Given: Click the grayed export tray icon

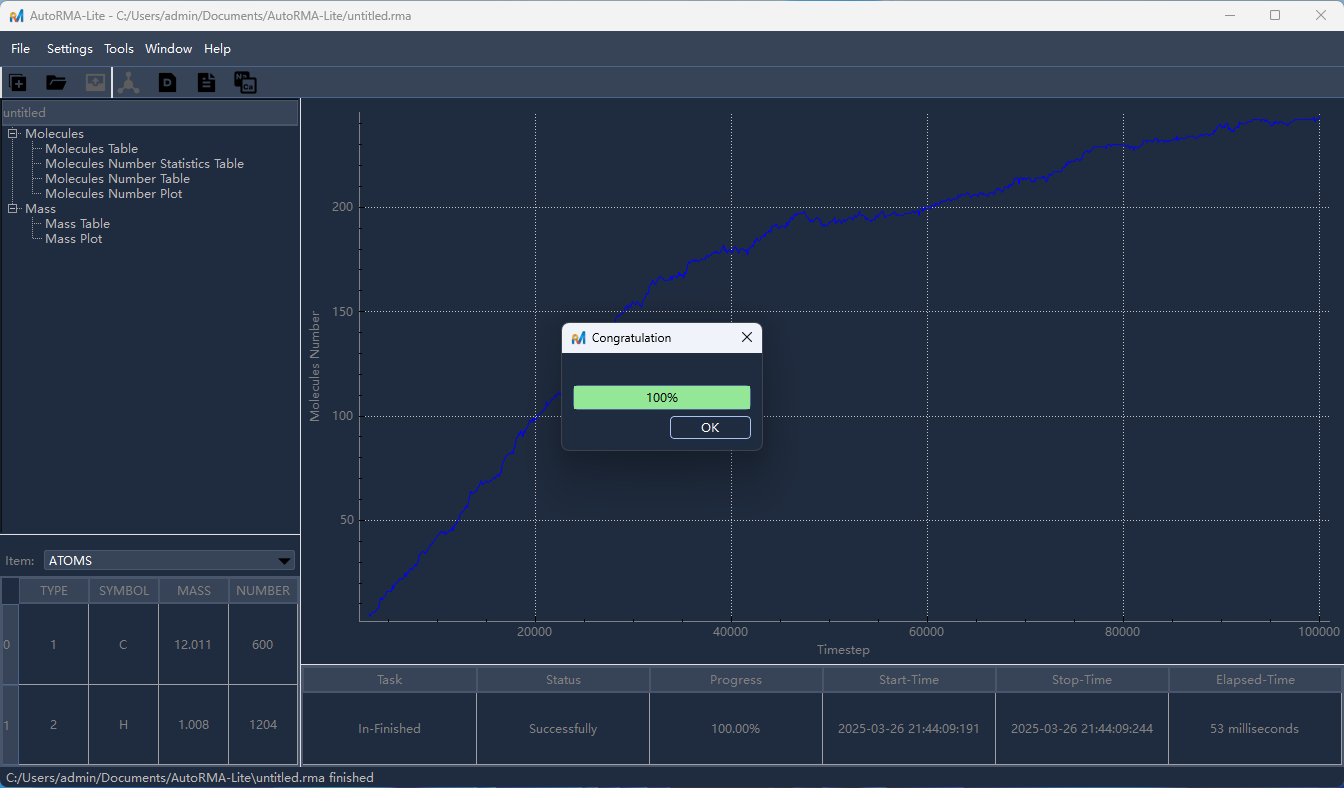Looking at the screenshot, I should 95,83.
